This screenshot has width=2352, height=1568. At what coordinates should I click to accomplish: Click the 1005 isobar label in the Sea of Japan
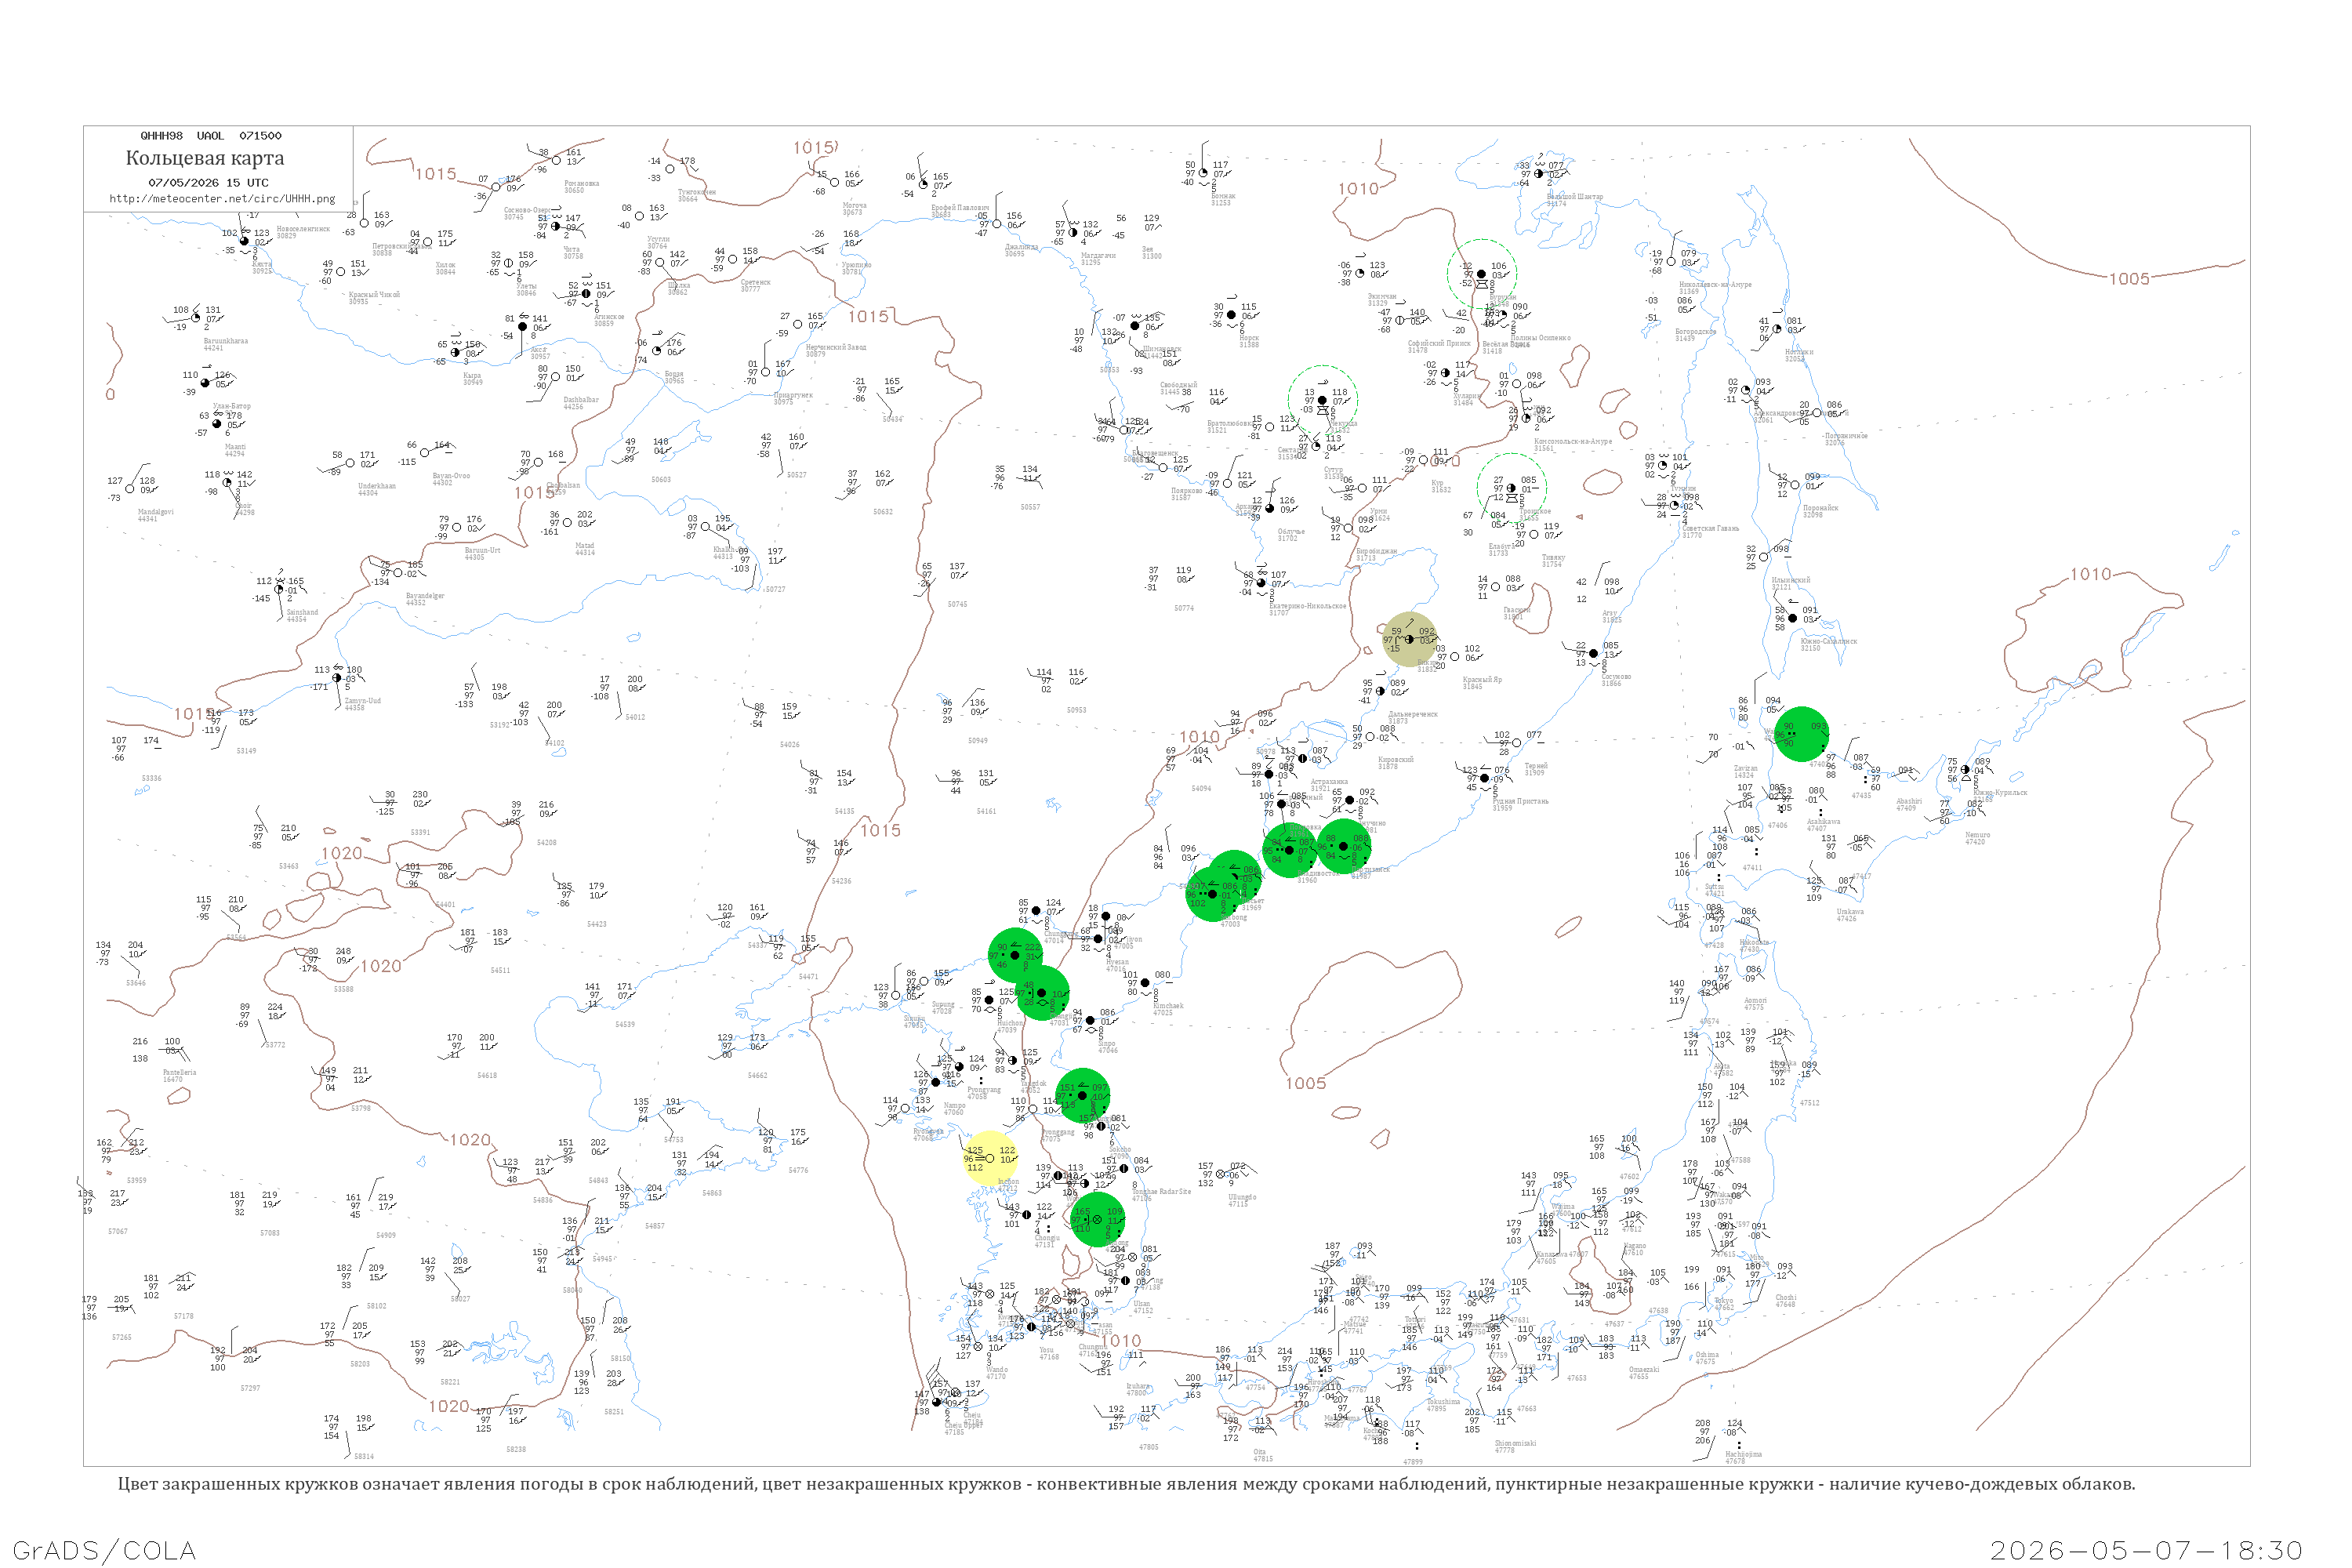(1306, 1083)
